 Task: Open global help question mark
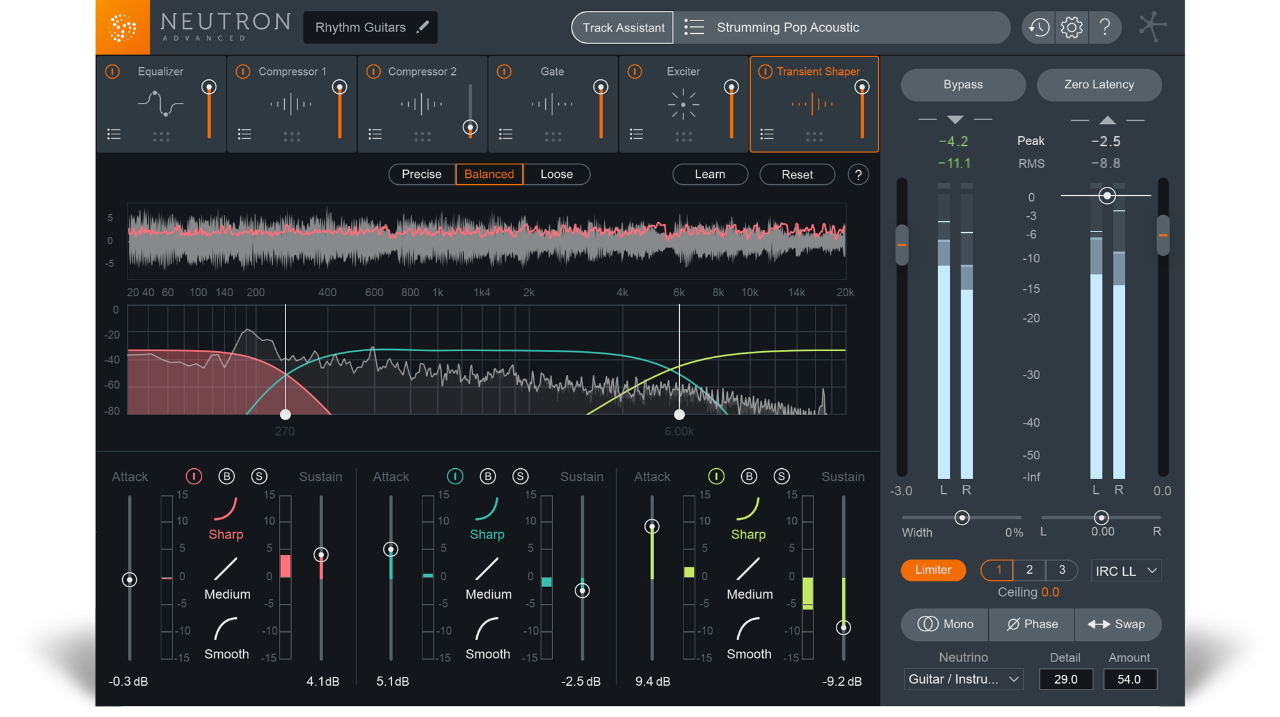(1104, 27)
